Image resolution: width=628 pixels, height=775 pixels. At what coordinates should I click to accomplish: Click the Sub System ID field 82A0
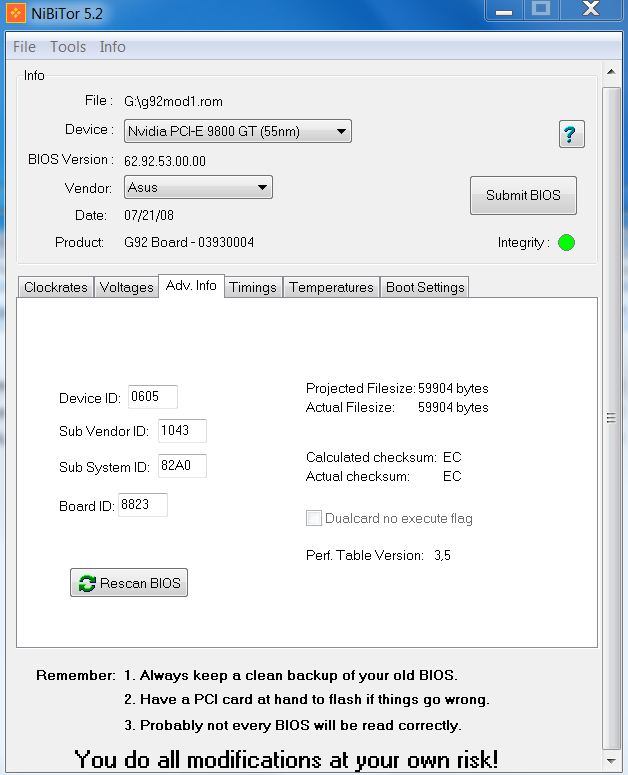182,466
